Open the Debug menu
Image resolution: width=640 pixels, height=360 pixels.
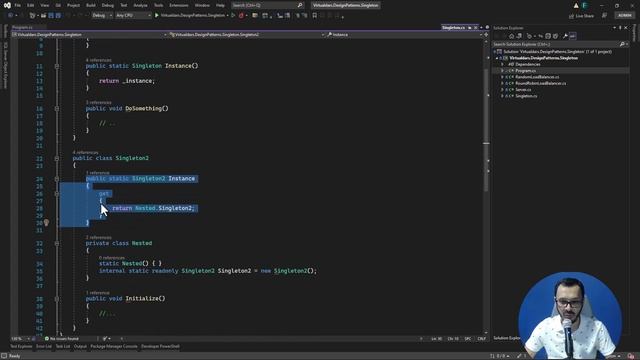[108, 5]
